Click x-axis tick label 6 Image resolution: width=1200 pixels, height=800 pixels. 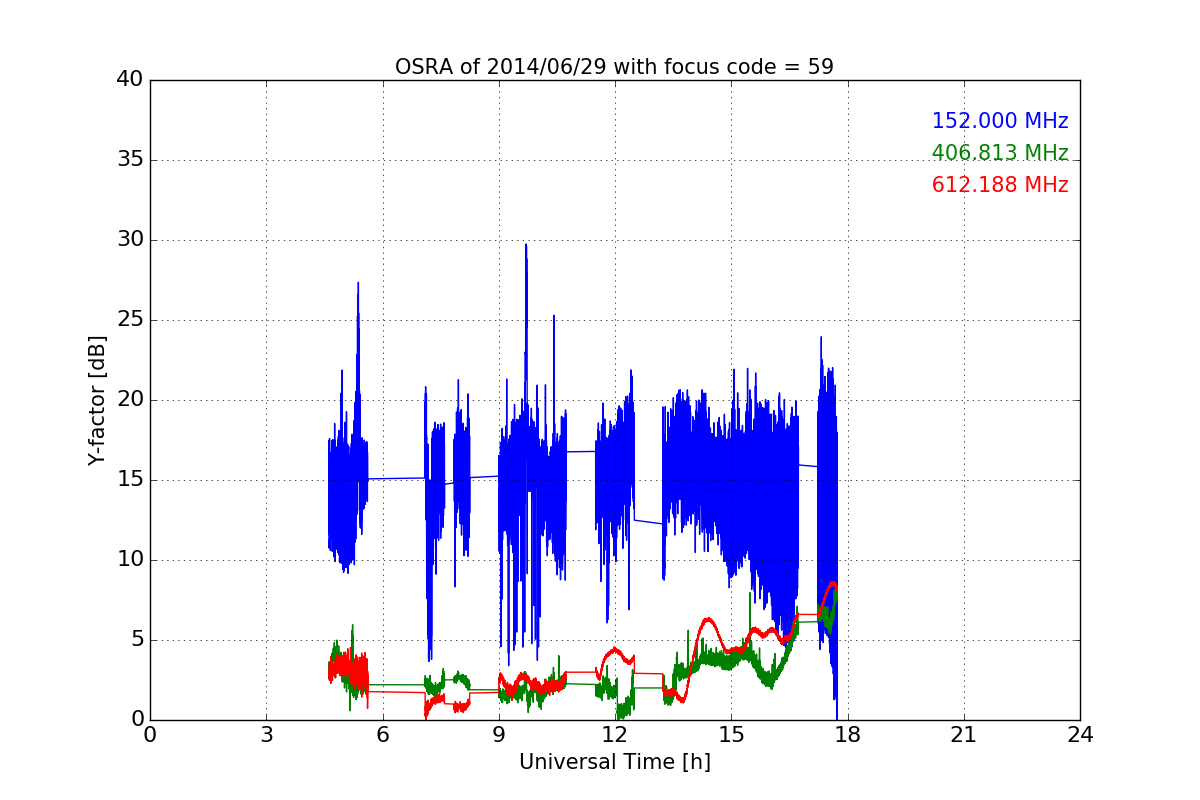click(x=382, y=734)
